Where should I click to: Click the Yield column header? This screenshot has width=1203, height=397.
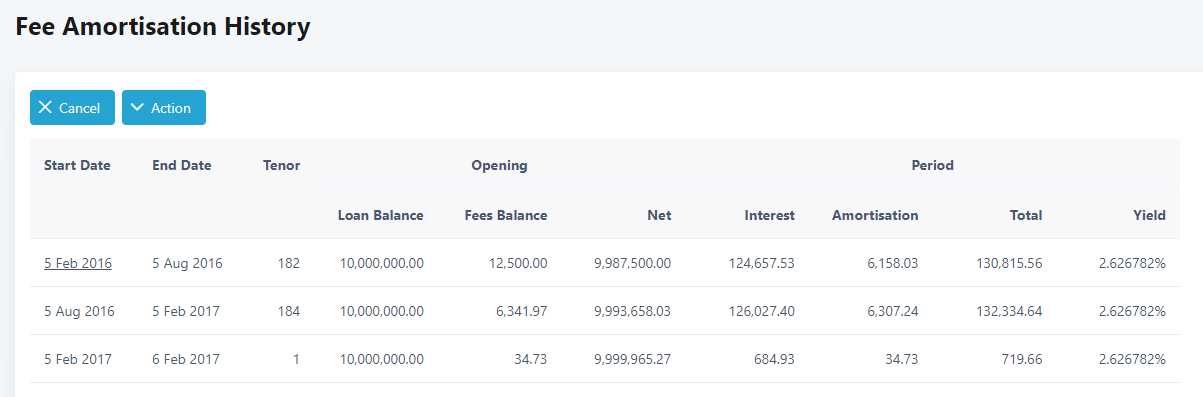pyautogui.click(x=1149, y=215)
